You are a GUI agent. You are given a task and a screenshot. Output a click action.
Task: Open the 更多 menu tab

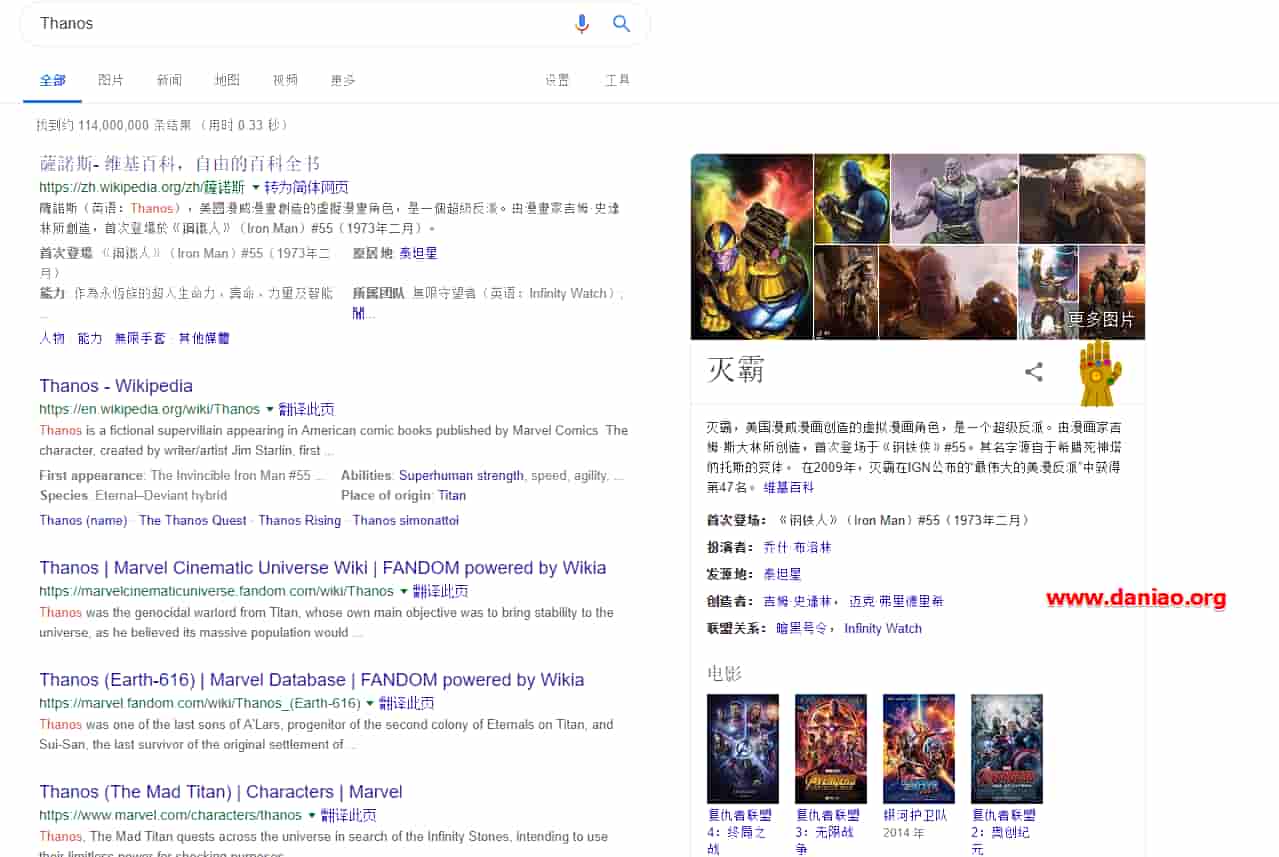coord(343,80)
